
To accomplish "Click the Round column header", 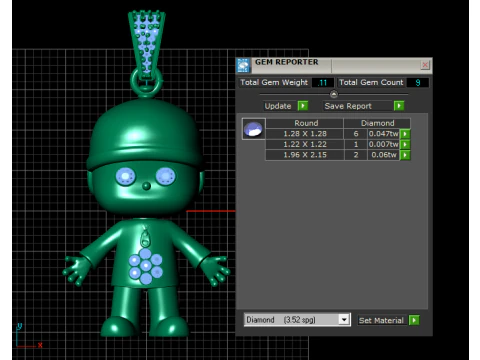I will coord(305,123).
